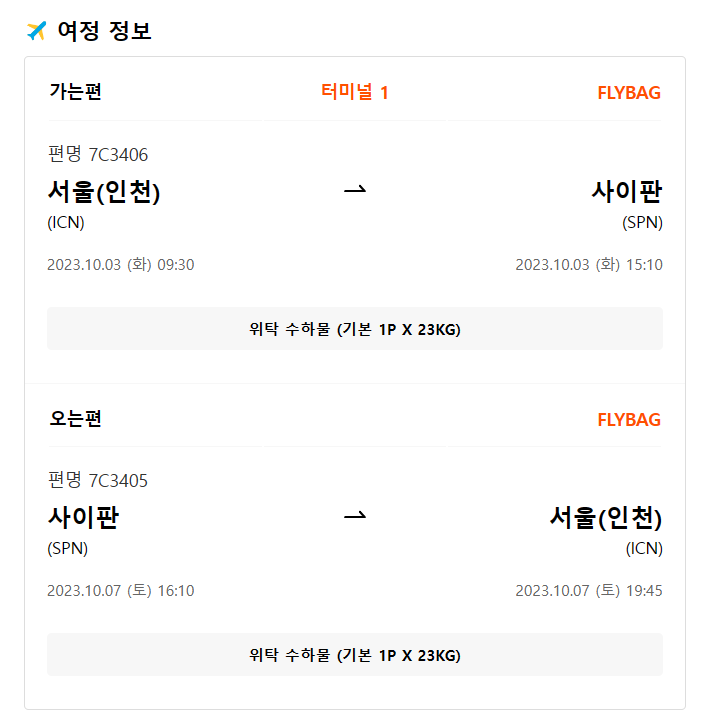
Task: Click the outbound flight direction arrow icon
Action: (x=355, y=191)
